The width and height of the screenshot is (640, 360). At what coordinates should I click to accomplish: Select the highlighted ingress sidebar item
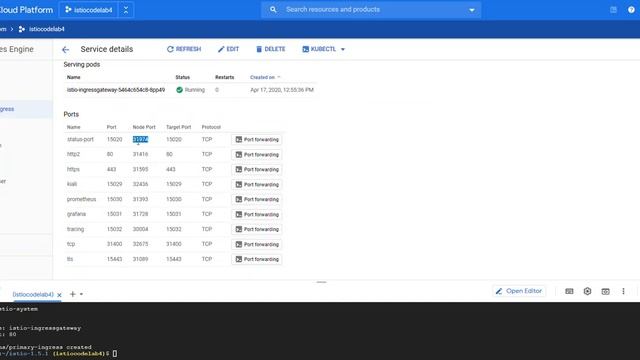pos(26,109)
